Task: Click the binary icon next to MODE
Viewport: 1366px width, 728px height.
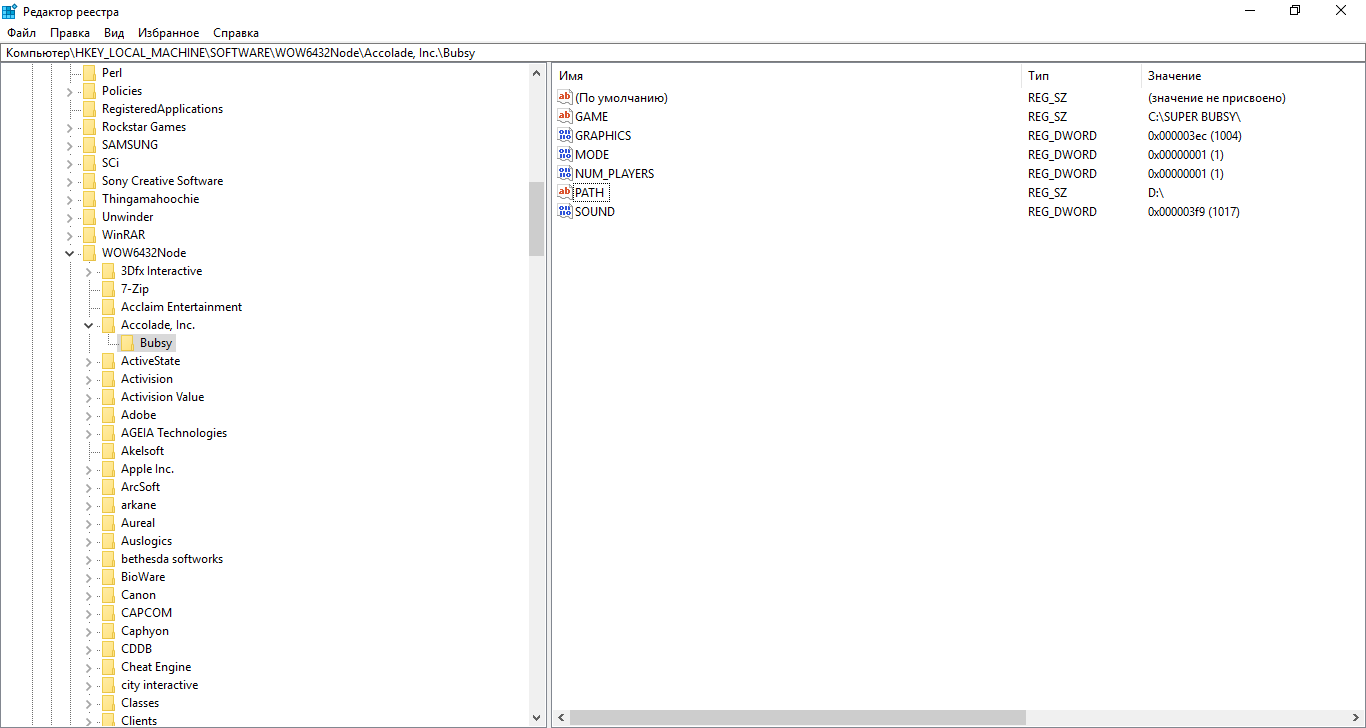Action: (x=564, y=154)
